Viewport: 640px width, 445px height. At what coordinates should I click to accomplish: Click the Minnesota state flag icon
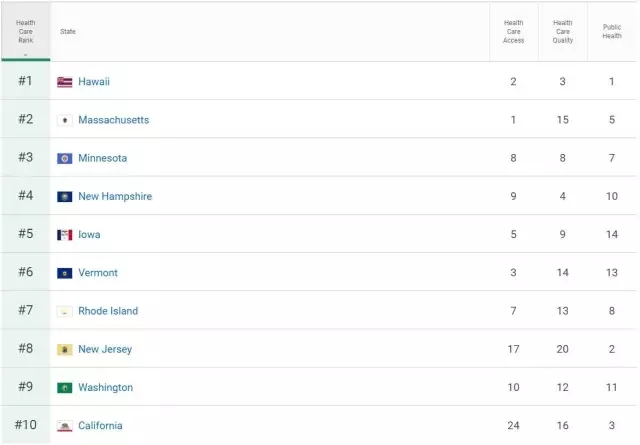point(65,158)
